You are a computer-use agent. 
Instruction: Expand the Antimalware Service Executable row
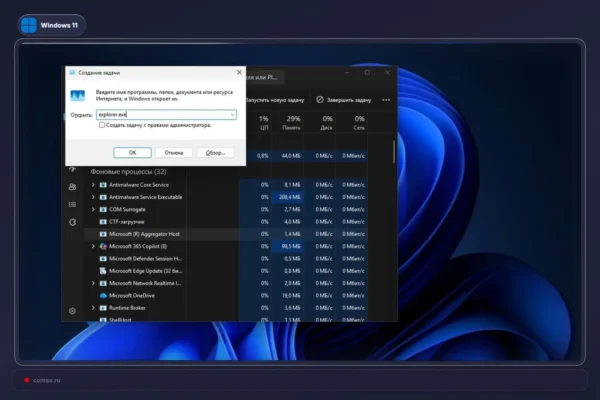pyautogui.click(x=93, y=197)
